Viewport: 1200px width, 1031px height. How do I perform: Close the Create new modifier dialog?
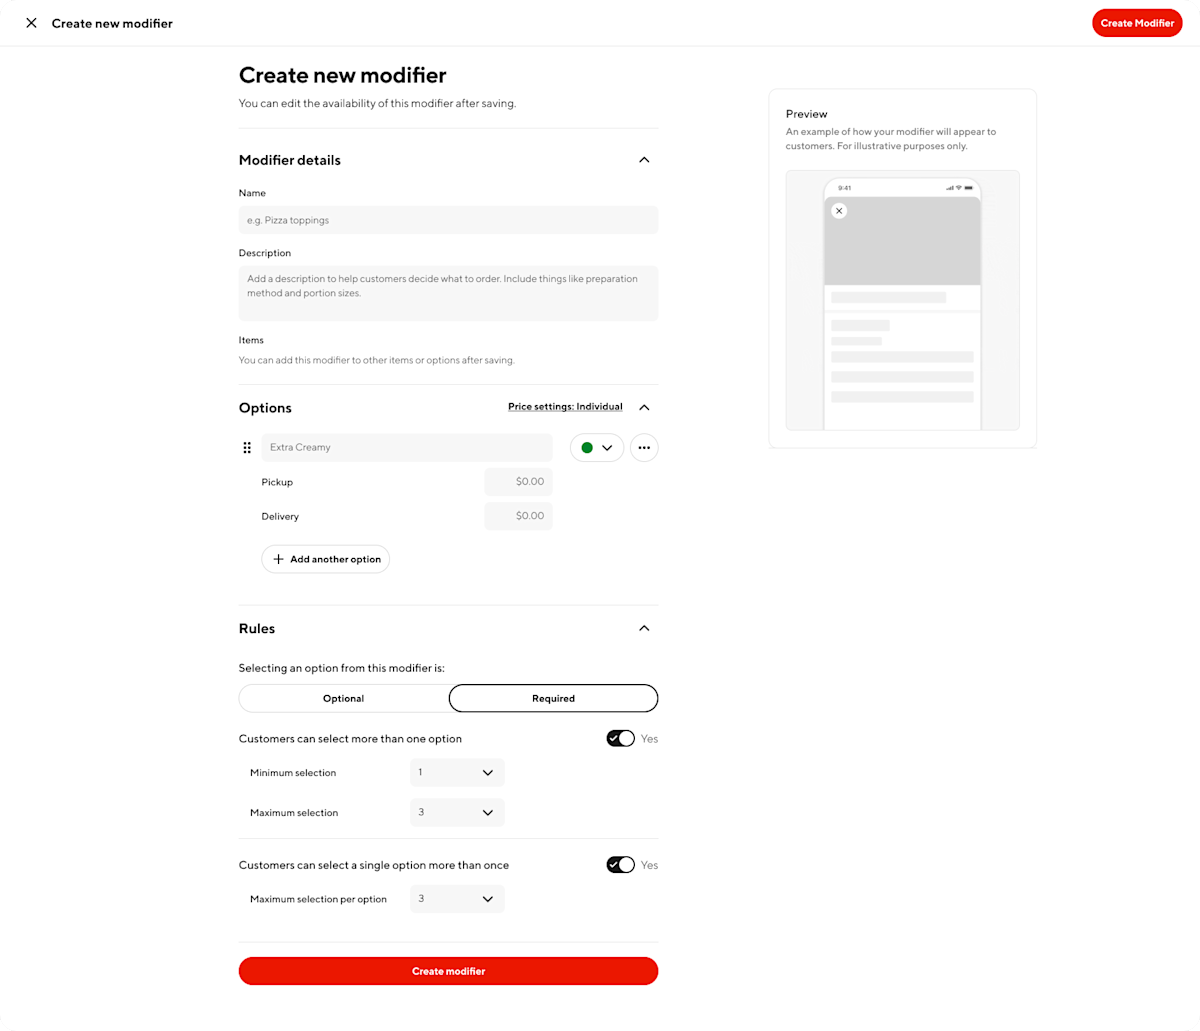point(31,23)
